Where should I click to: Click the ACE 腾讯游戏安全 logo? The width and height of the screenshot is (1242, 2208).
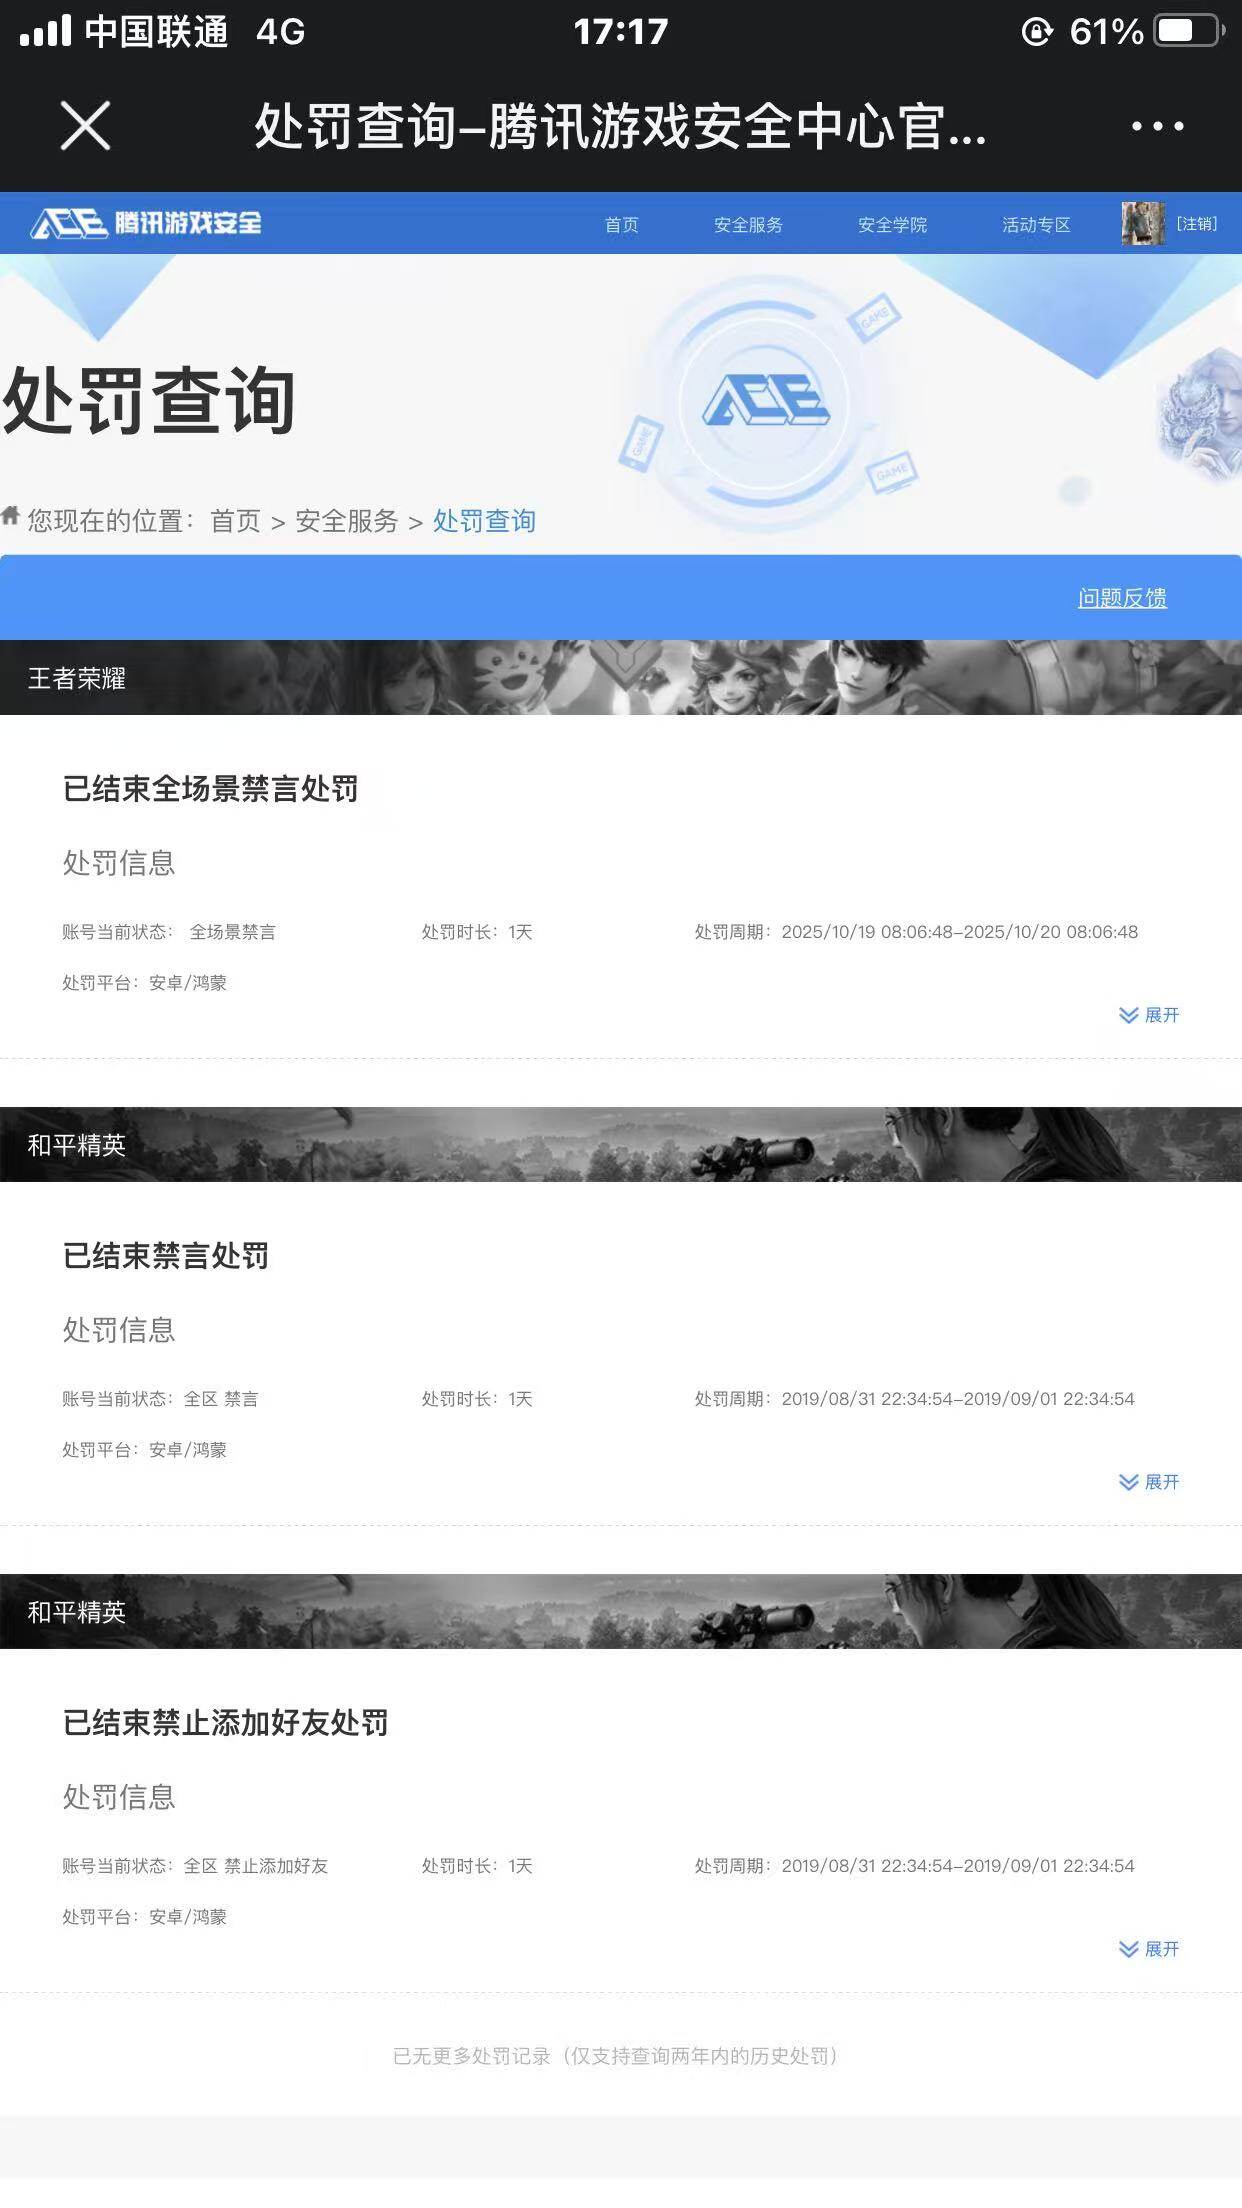pyautogui.click(x=146, y=223)
